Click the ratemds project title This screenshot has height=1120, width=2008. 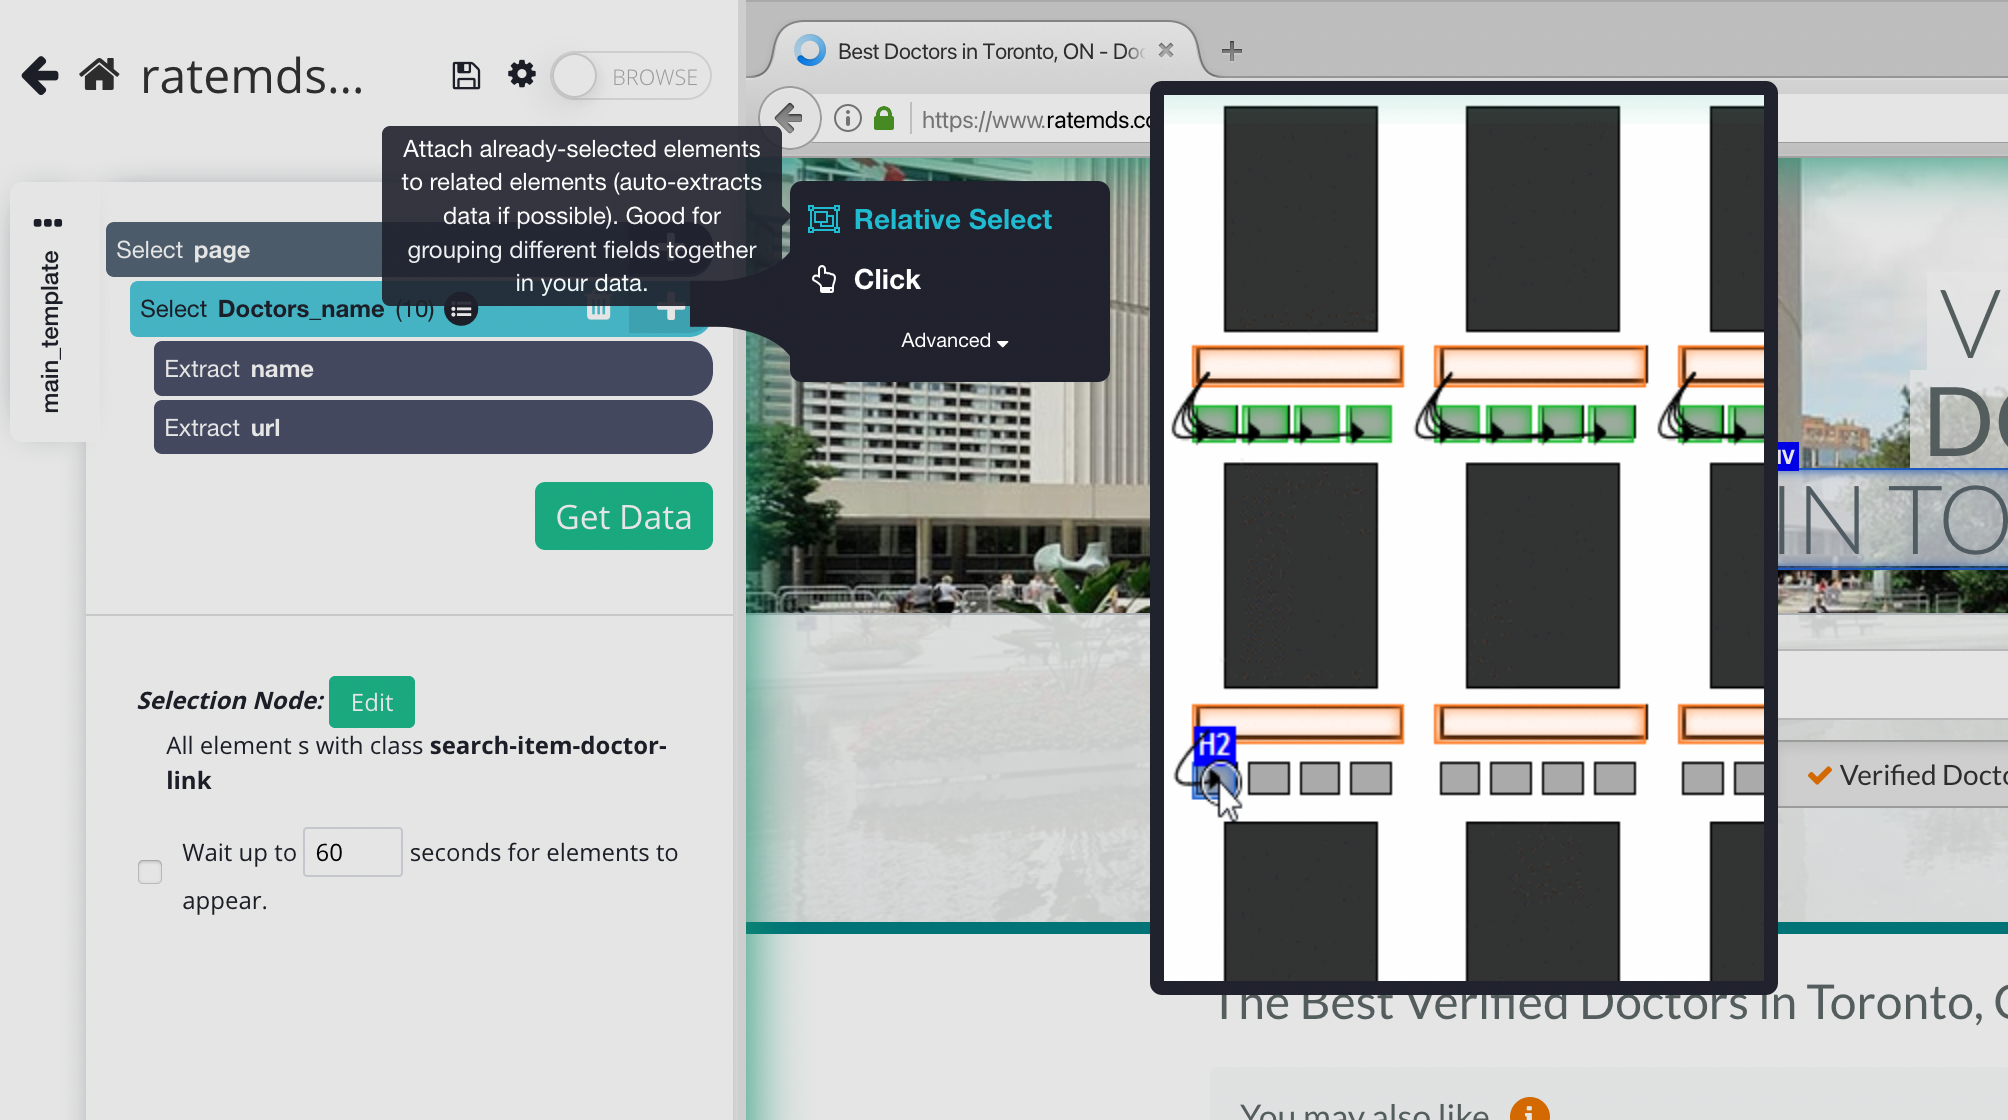251,76
